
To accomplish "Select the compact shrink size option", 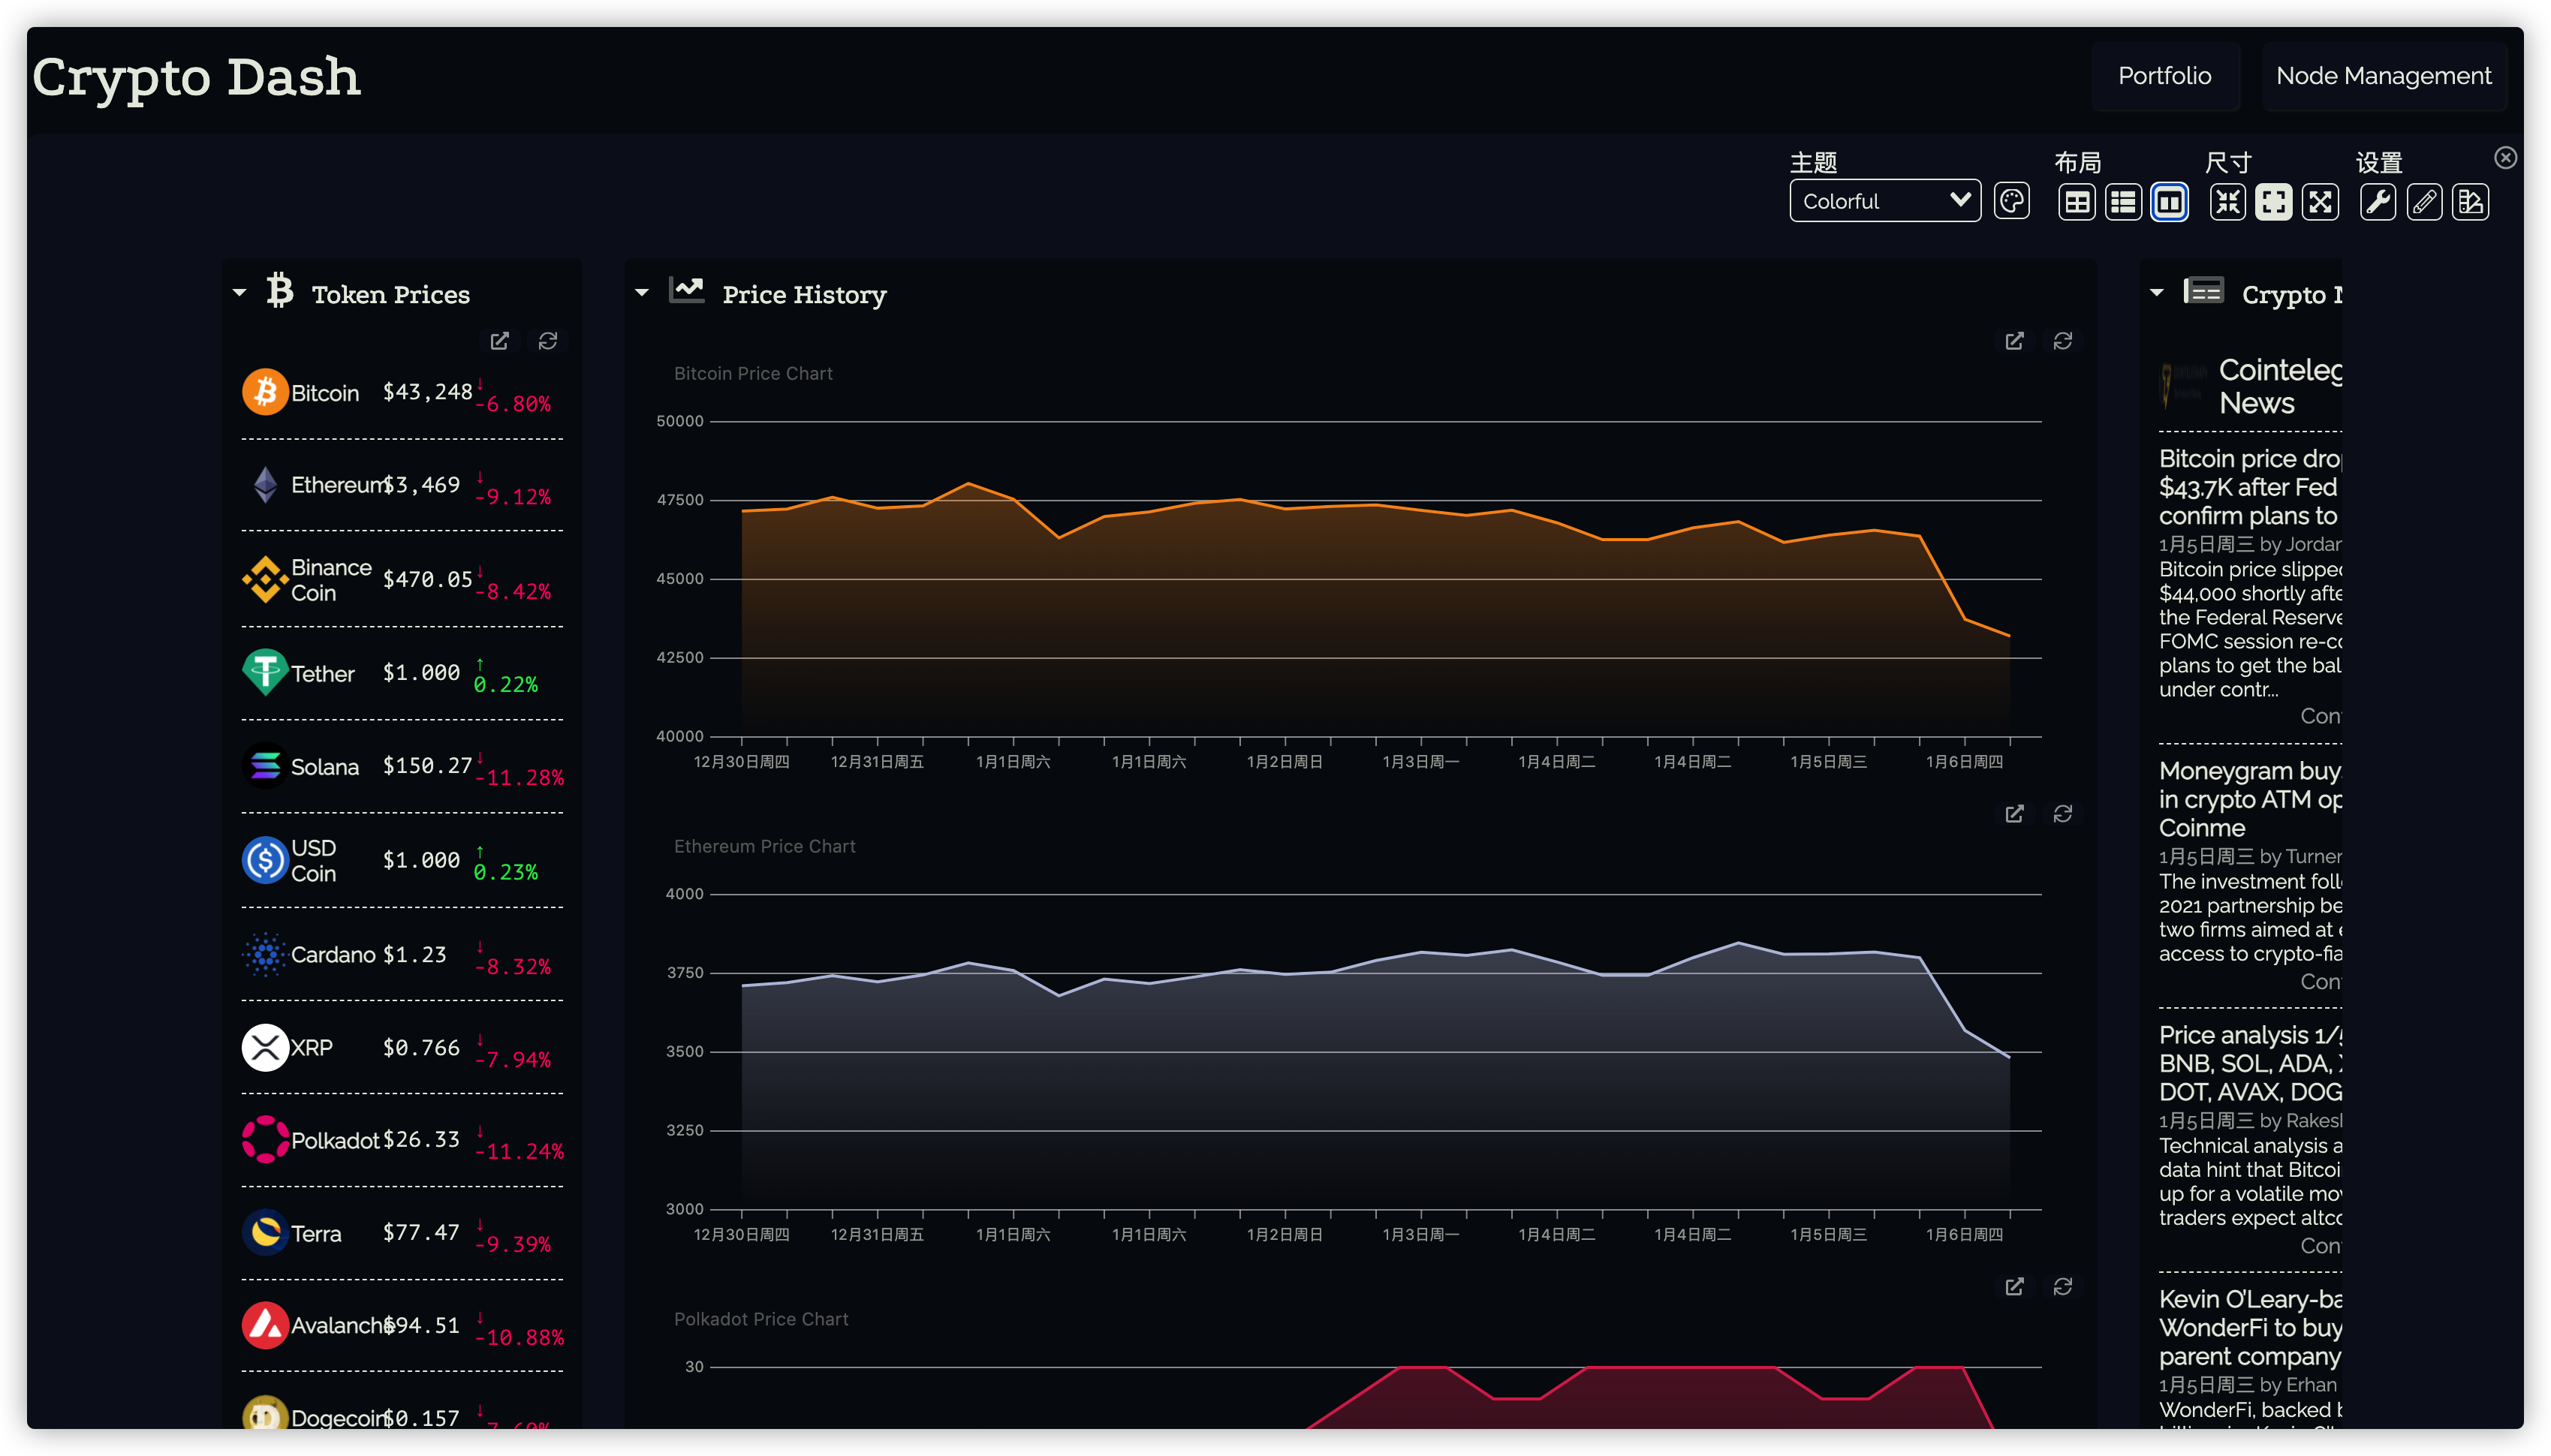I will tap(2227, 202).
